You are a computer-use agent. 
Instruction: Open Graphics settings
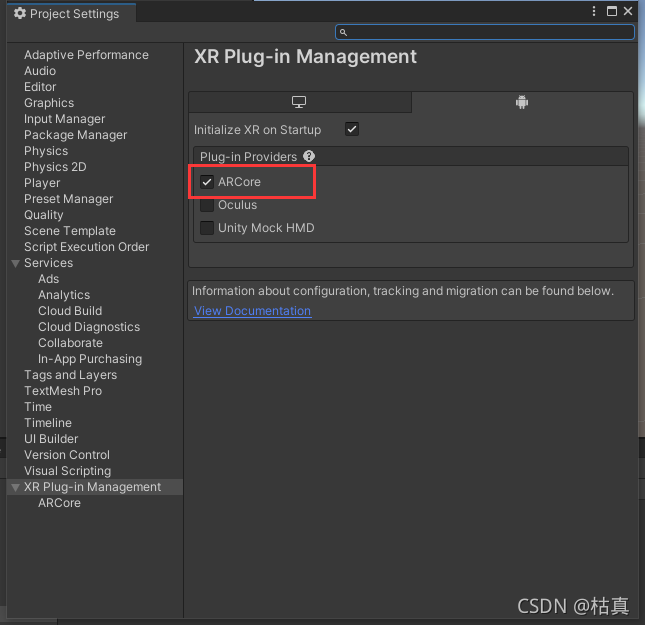[x=49, y=103]
